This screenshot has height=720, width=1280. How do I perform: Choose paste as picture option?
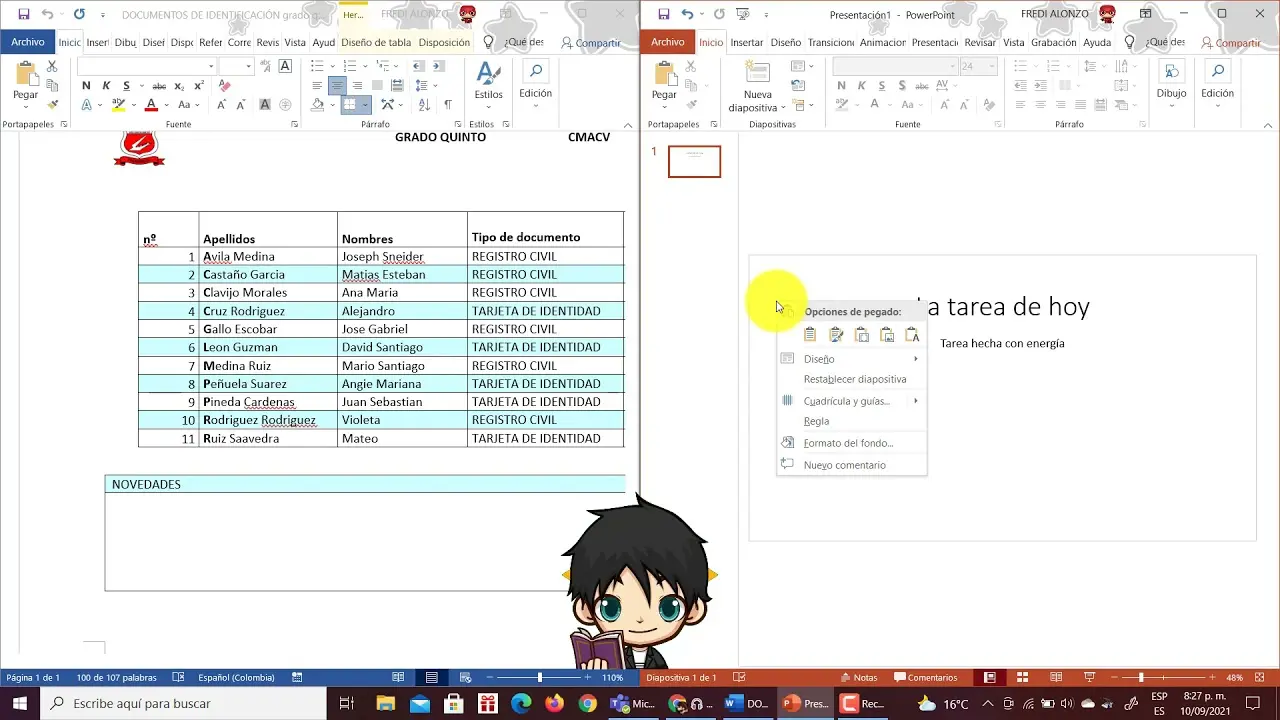887,335
